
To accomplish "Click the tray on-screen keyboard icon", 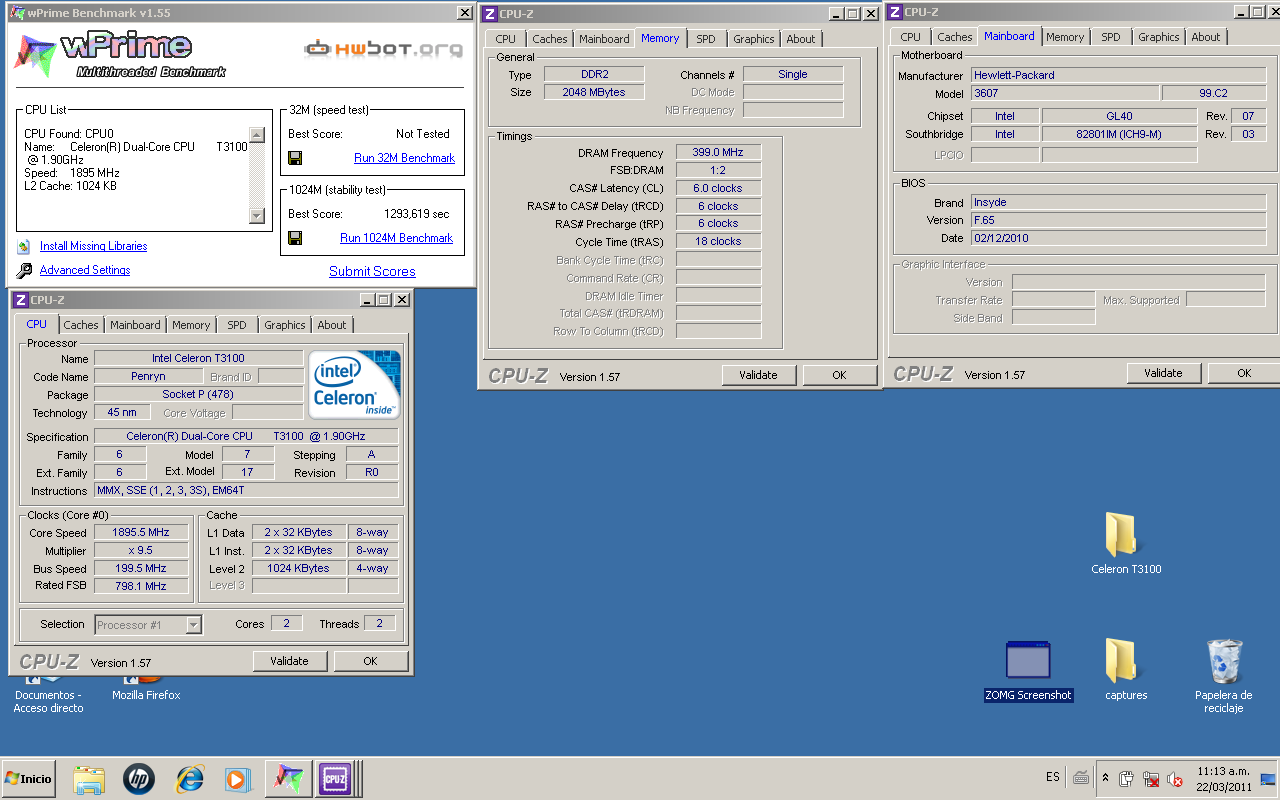I will point(1081,777).
